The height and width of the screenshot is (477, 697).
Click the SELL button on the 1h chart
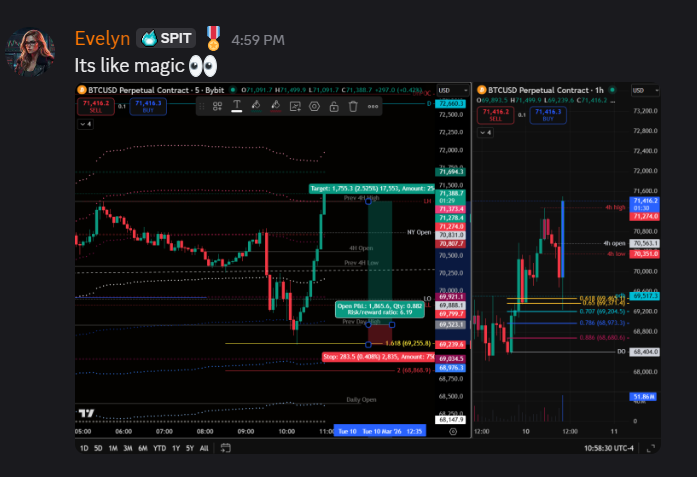click(496, 115)
